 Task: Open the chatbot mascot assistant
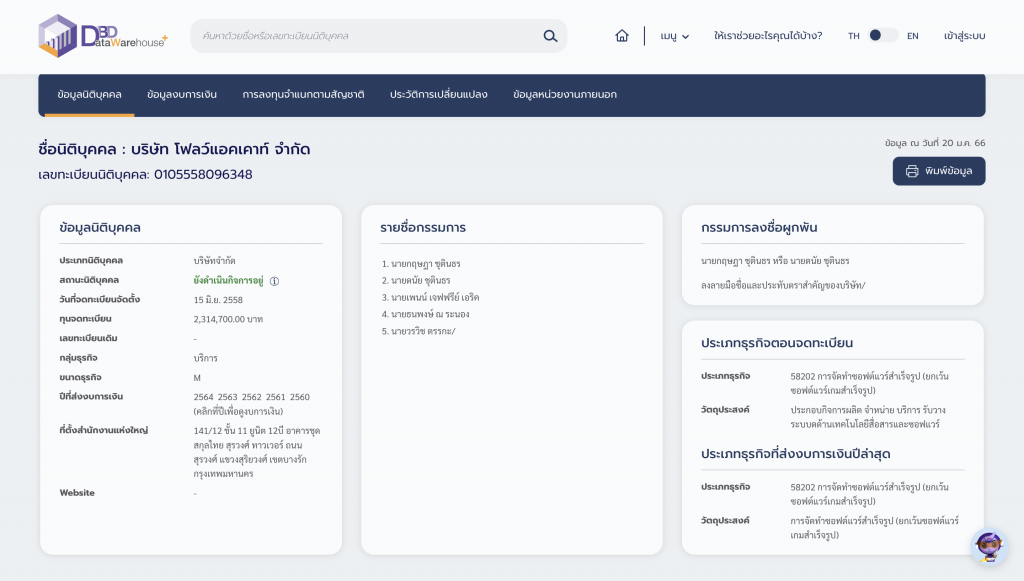coord(987,546)
